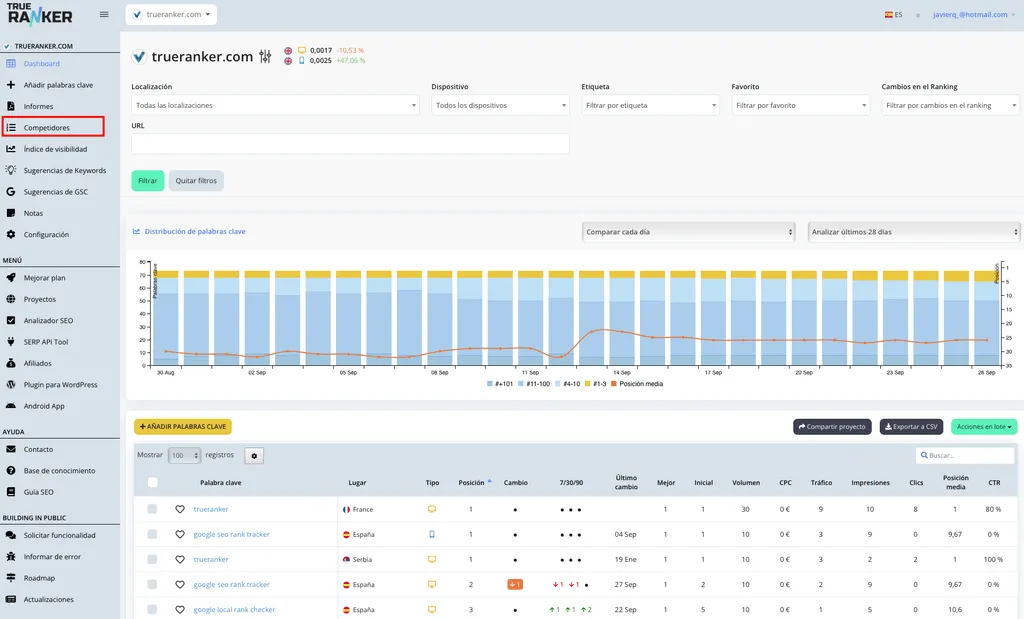Check the trueranker Serbia row checkbox
Screen dimensions: 1024x619
152,560
